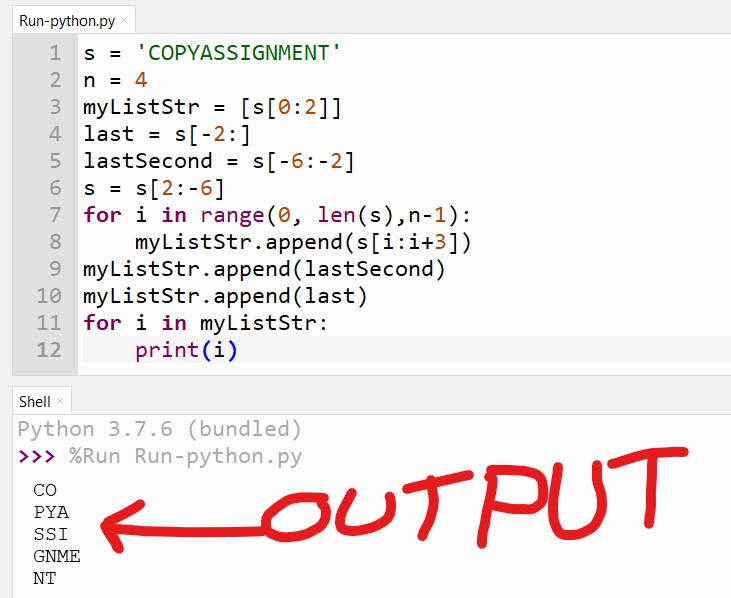Click myListStr.append(lastSecond) on line 9
This screenshot has height=598, width=731.
tap(264, 269)
